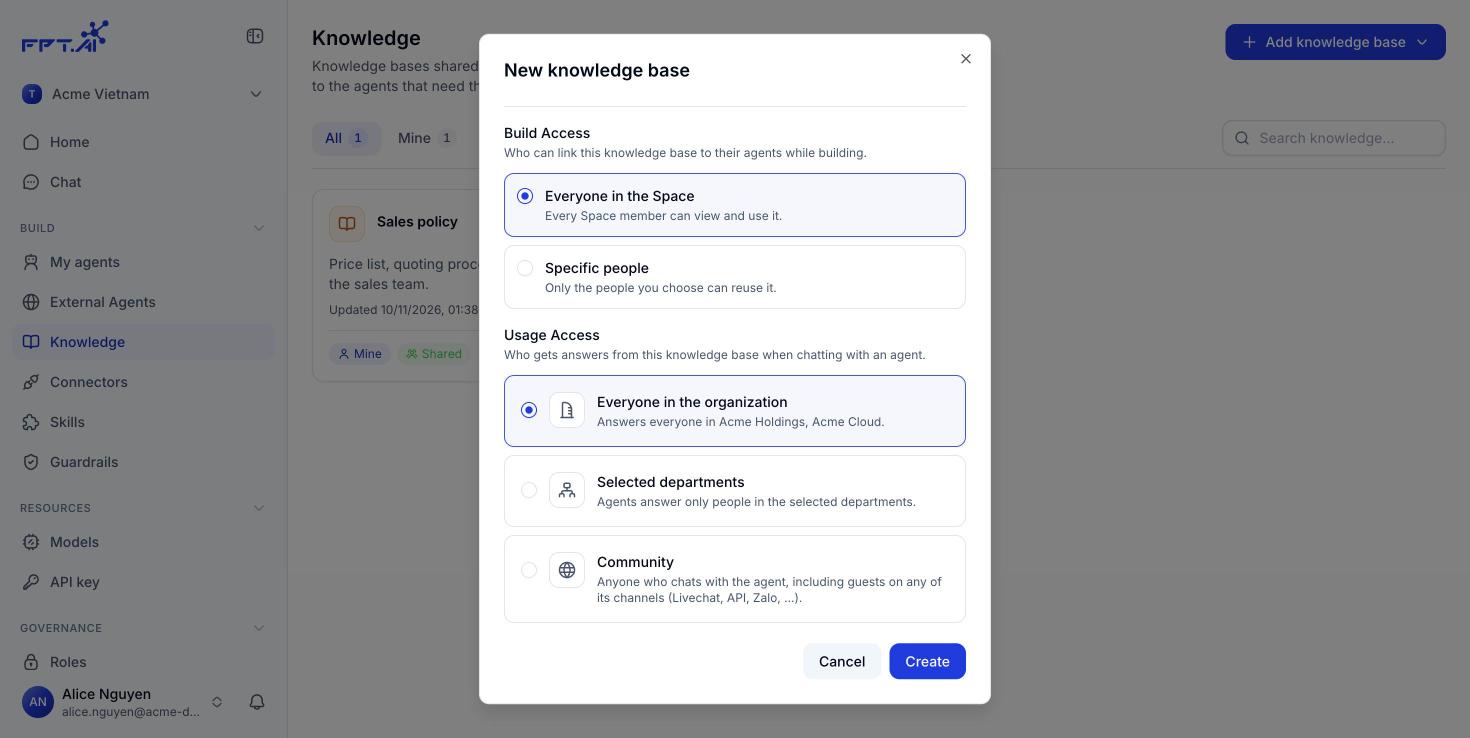This screenshot has width=1470, height=738.
Task: Click the Shared tag on Sales policy
Action: 434,354
